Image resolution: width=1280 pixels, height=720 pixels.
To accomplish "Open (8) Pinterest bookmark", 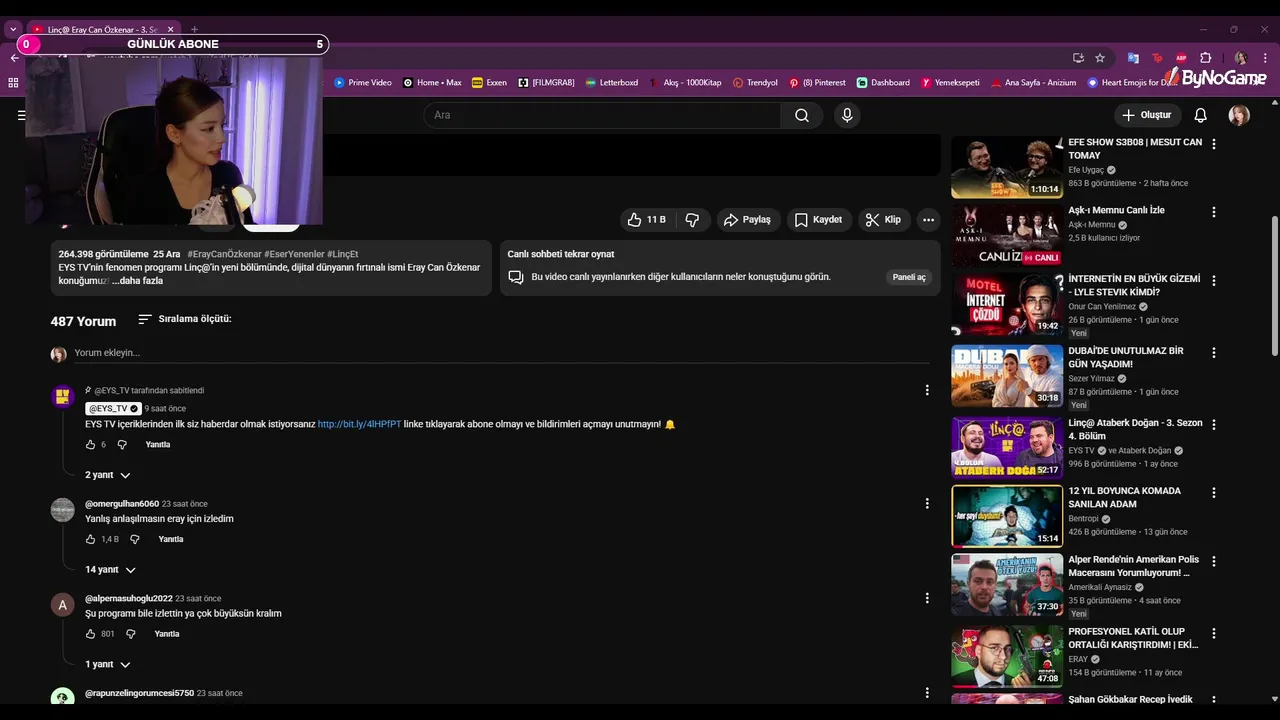I will [817, 83].
